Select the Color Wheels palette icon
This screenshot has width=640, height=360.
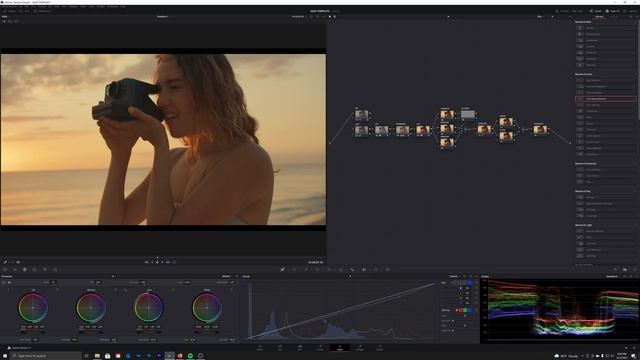click(24, 269)
